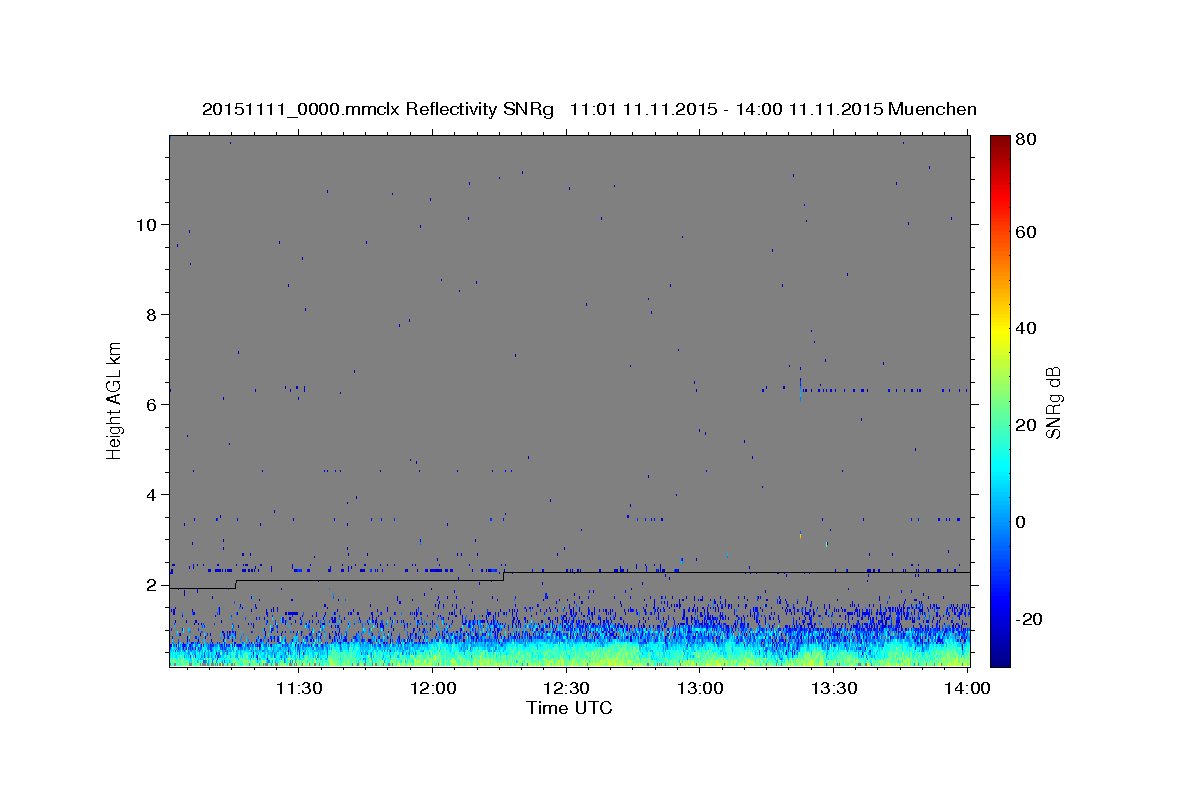This screenshot has width=1200, height=800.
Task: Click the 13:30 time tick label
Action: (x=833, y=688)
